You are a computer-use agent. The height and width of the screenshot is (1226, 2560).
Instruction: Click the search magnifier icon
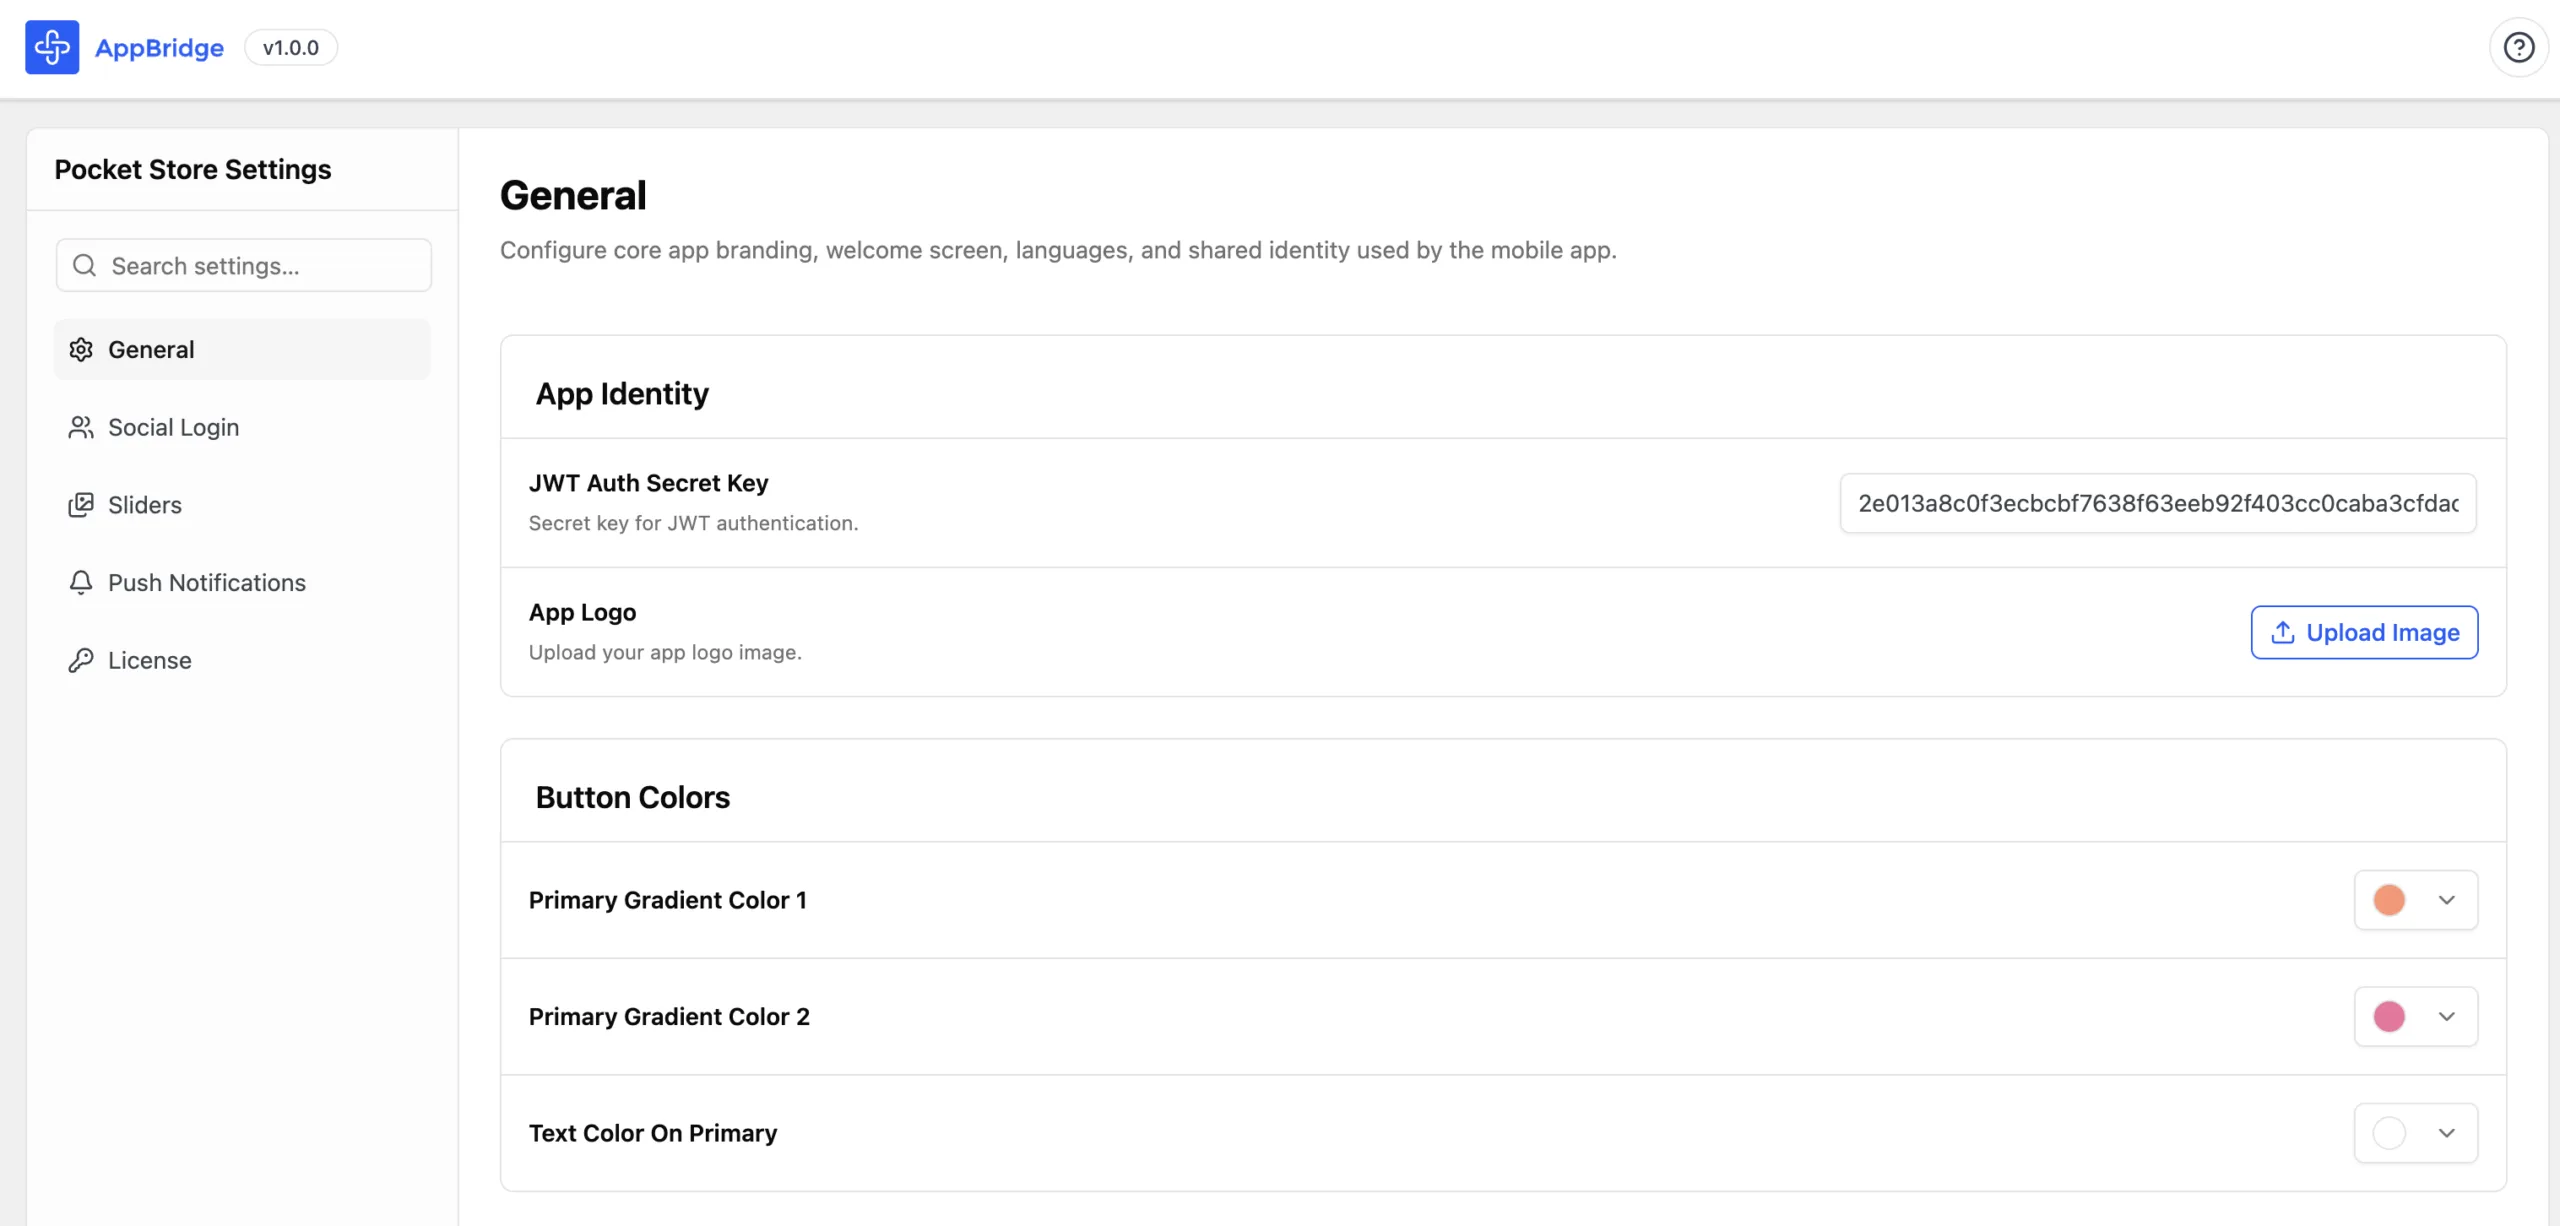(x=85, y=265)
